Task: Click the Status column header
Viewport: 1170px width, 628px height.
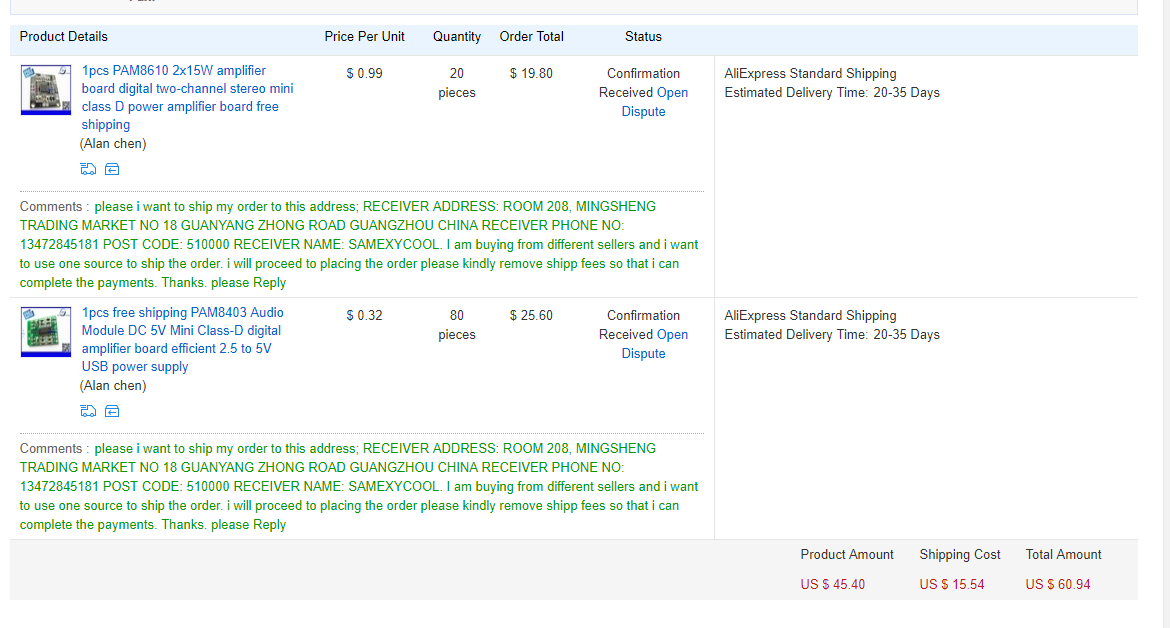Action: coord(643,37)
